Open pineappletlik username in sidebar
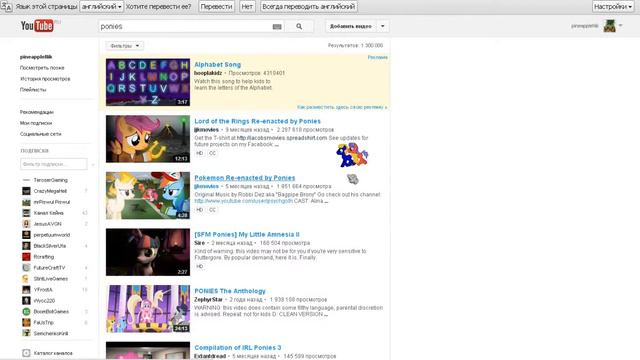 click(x=36, y=57)
